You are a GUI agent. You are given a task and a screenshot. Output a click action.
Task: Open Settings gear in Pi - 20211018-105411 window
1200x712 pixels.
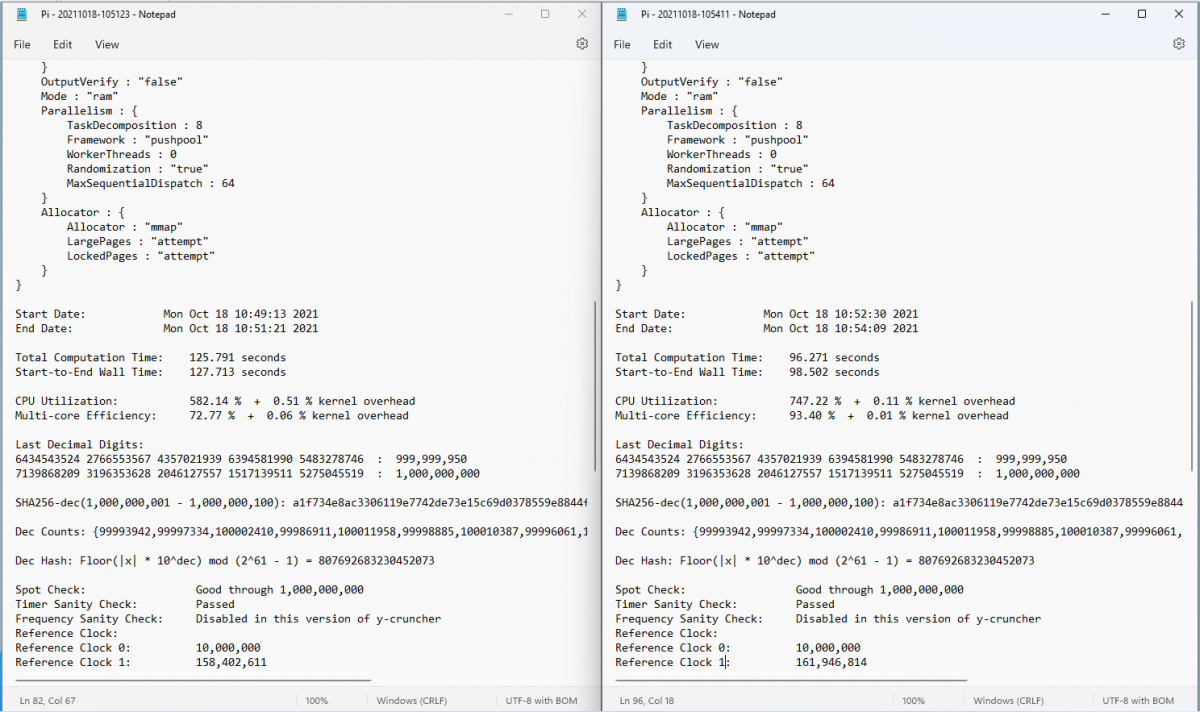[x=1178, y=44]
